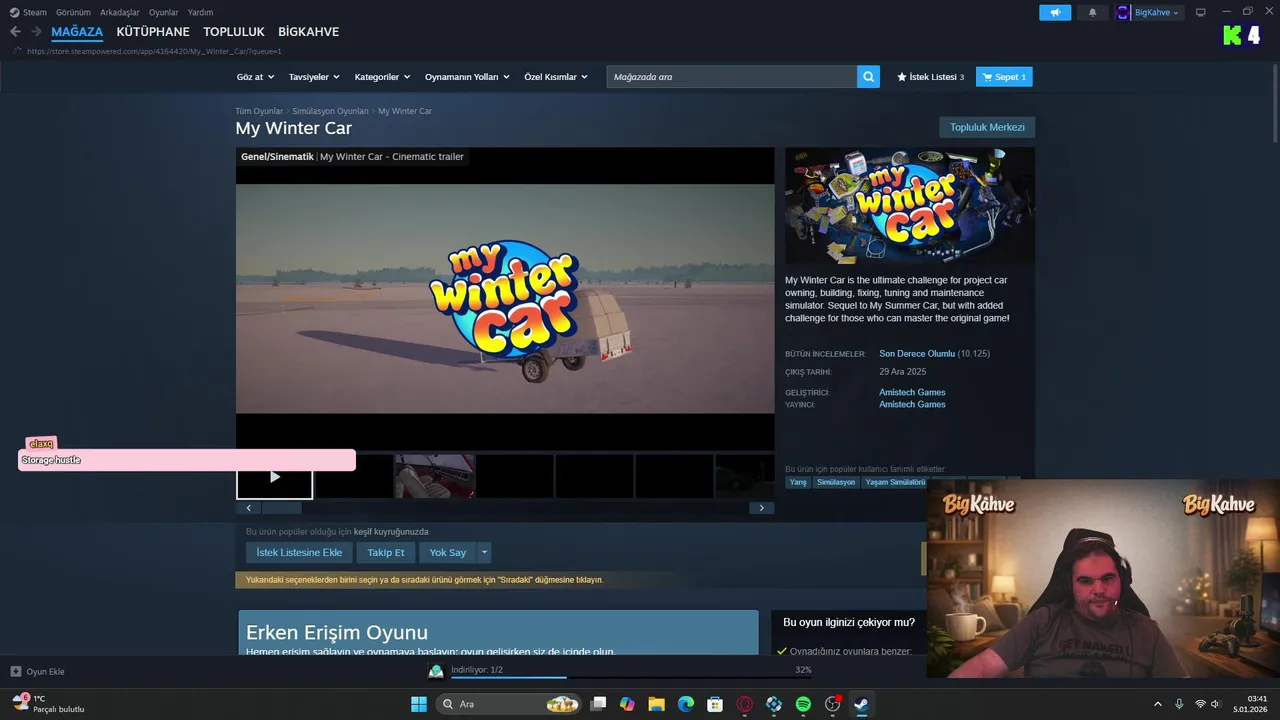This screenshot has width=1280, height=720.
Task: Switch to the KÜTÜPHANE tab
Action: click(x=153, y=32)
